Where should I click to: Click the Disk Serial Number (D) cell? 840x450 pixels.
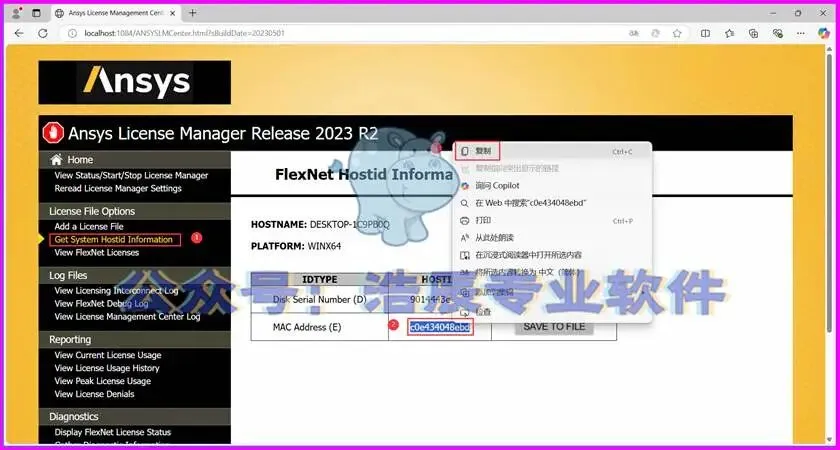[x=319, y=299]
